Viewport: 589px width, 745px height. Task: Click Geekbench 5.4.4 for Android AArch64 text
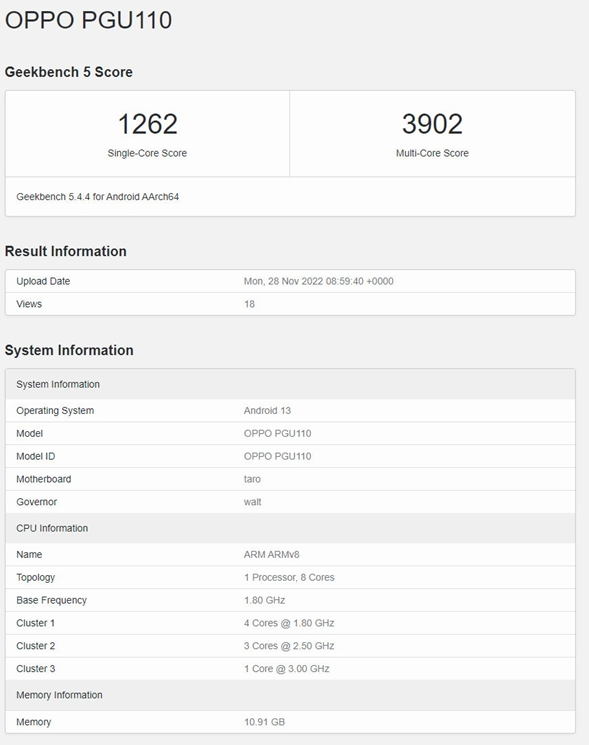click(x=97, y=197)
